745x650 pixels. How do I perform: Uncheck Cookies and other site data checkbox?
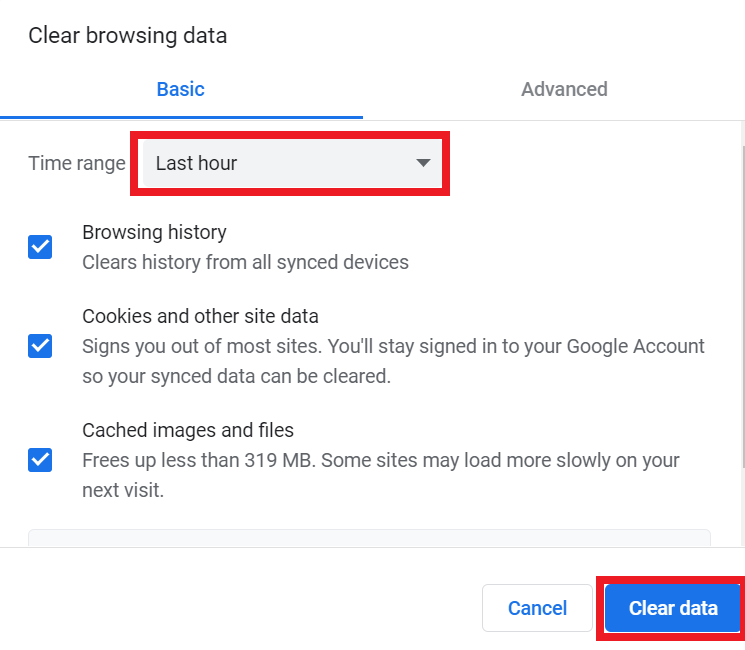[x=40, y=346]
